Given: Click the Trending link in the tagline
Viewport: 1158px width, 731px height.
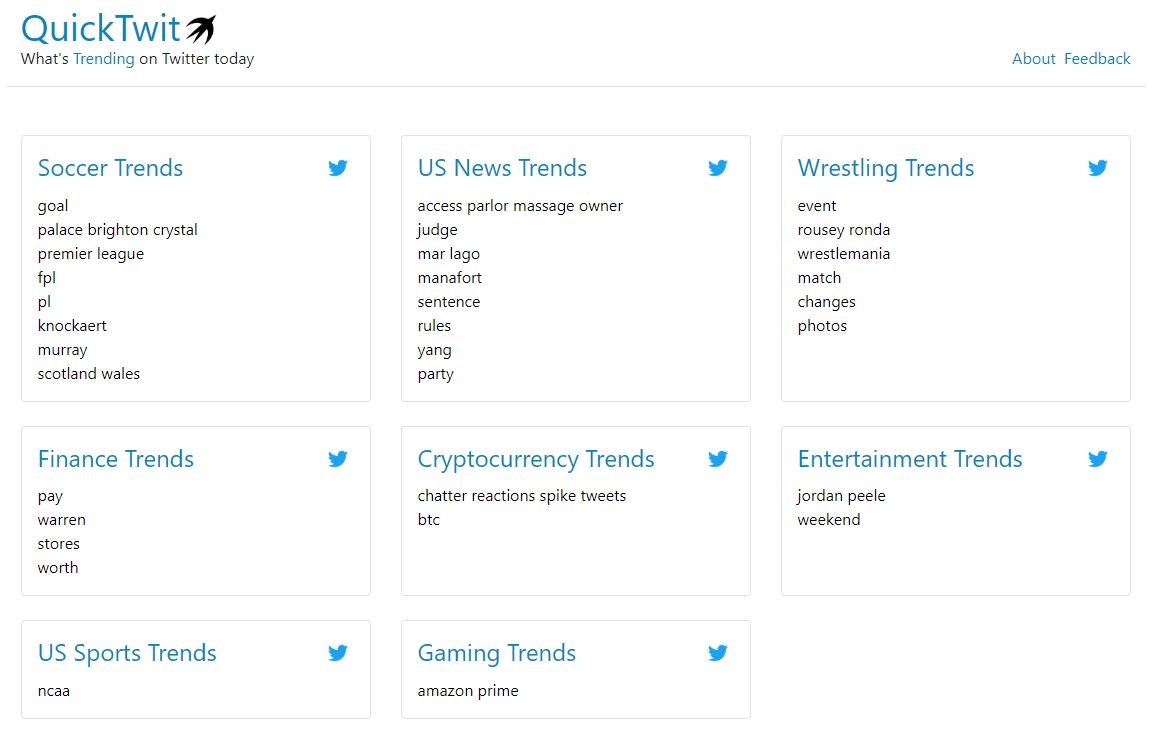Looking at the screenshot, I should (103, 59).
